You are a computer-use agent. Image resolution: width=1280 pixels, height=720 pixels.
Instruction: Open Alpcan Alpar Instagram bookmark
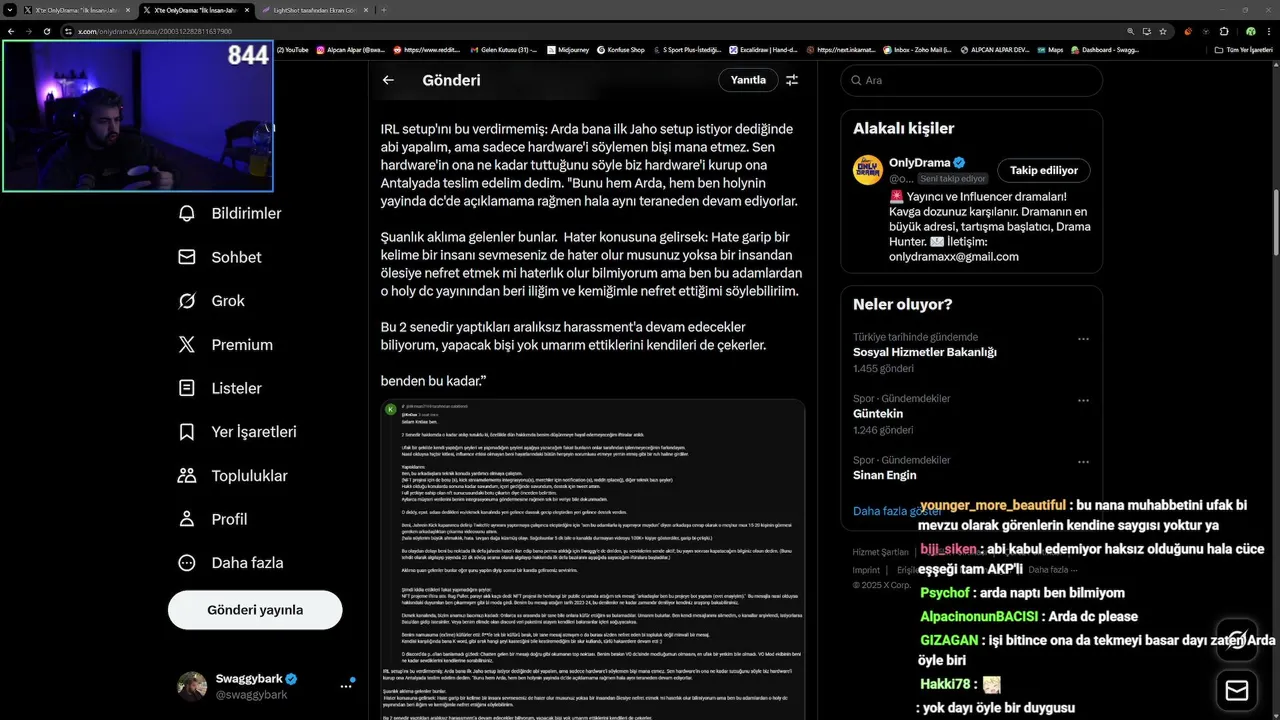351,50
